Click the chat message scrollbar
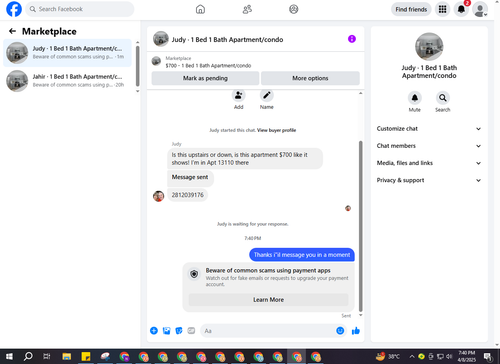Image resolution: width=500 pixels, height=364 pixels. (x=360, y=226)
